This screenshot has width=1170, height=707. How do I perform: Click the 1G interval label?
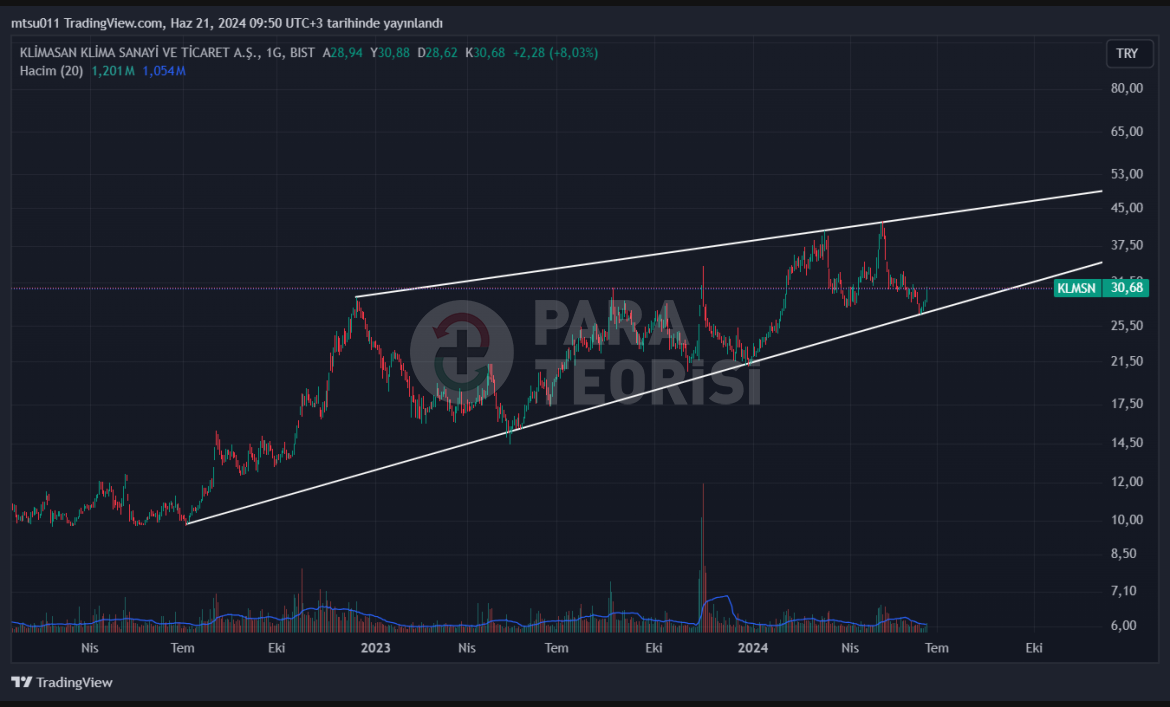pos(274,53)
